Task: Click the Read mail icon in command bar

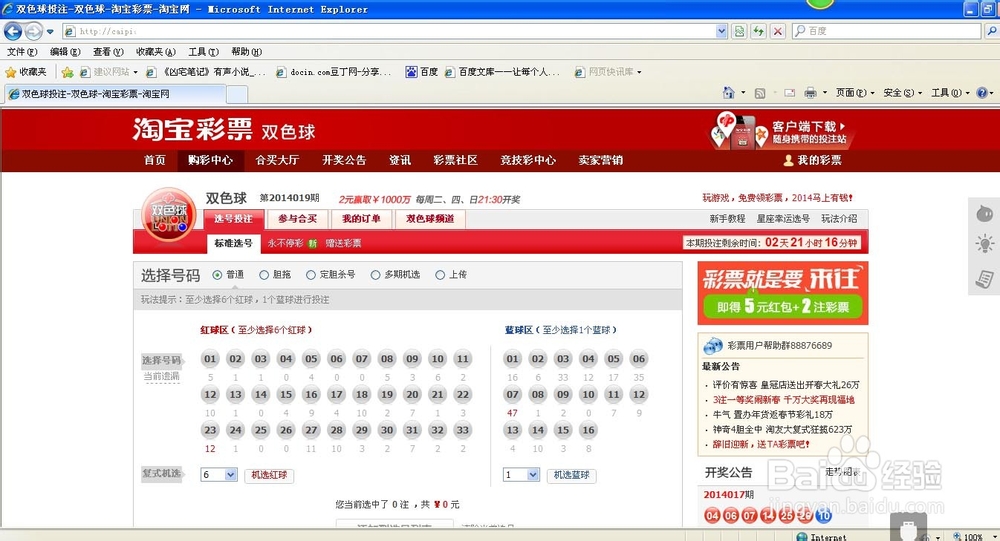Action: point(790,93)
